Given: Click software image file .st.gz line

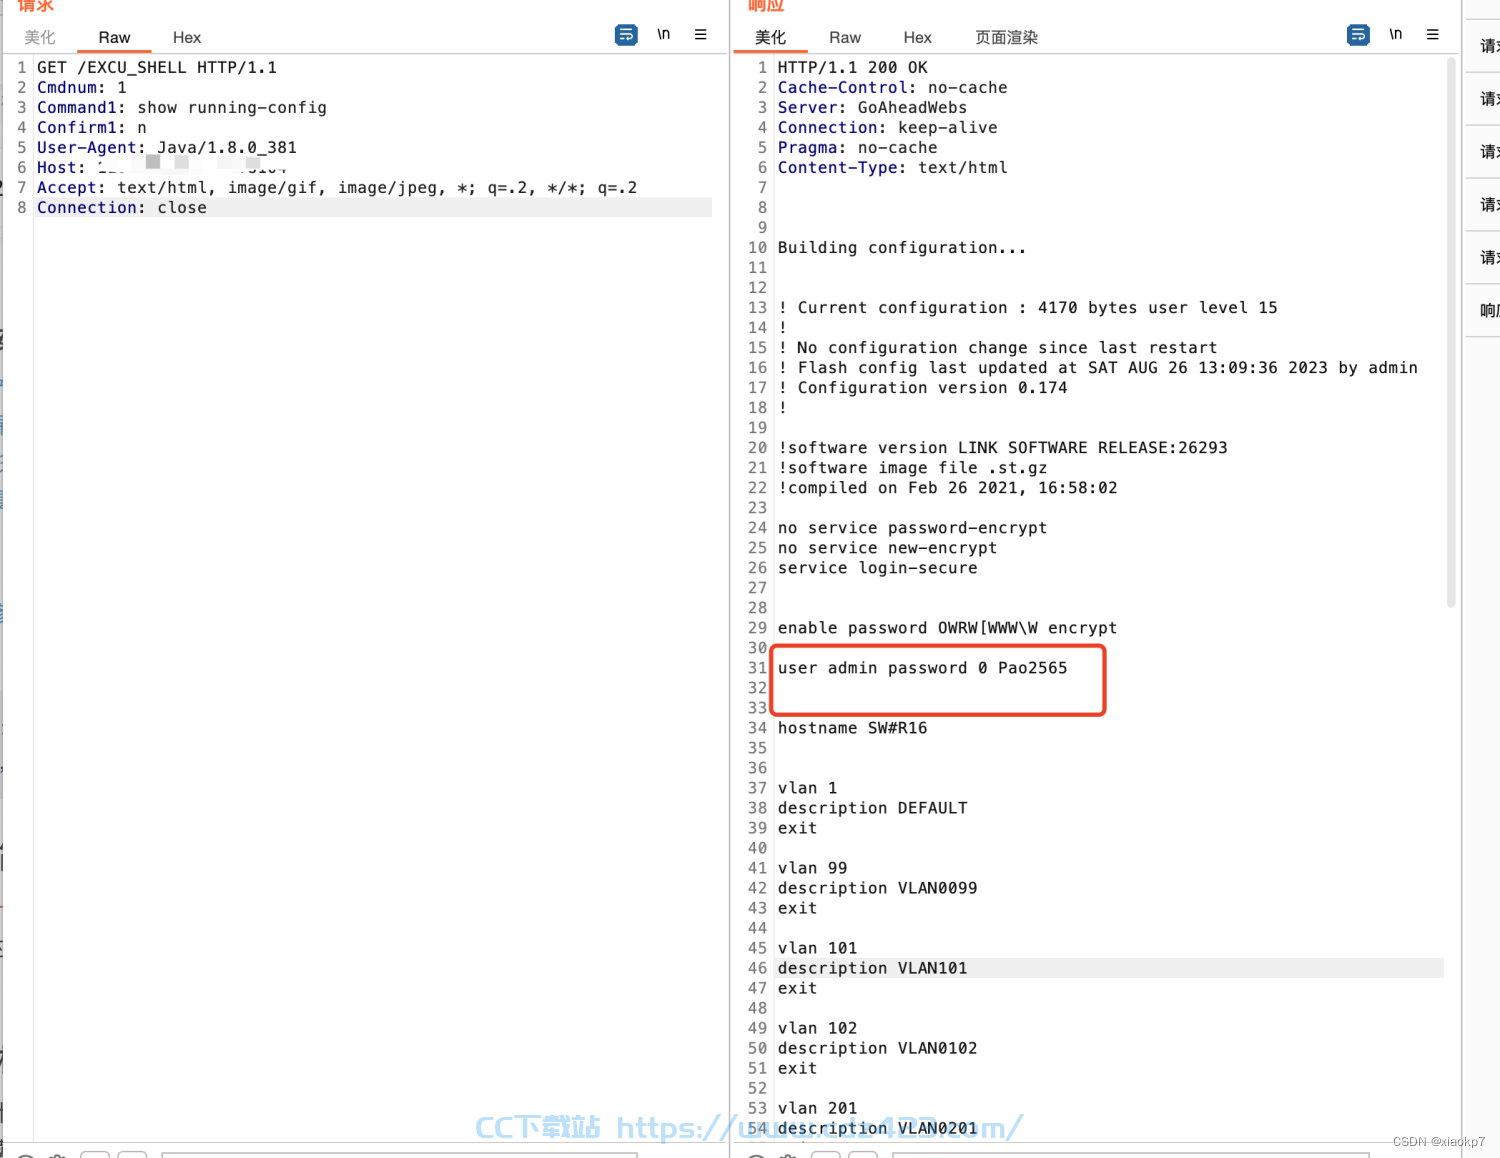Looking at the screenshot, I should [x=913, y=468].
